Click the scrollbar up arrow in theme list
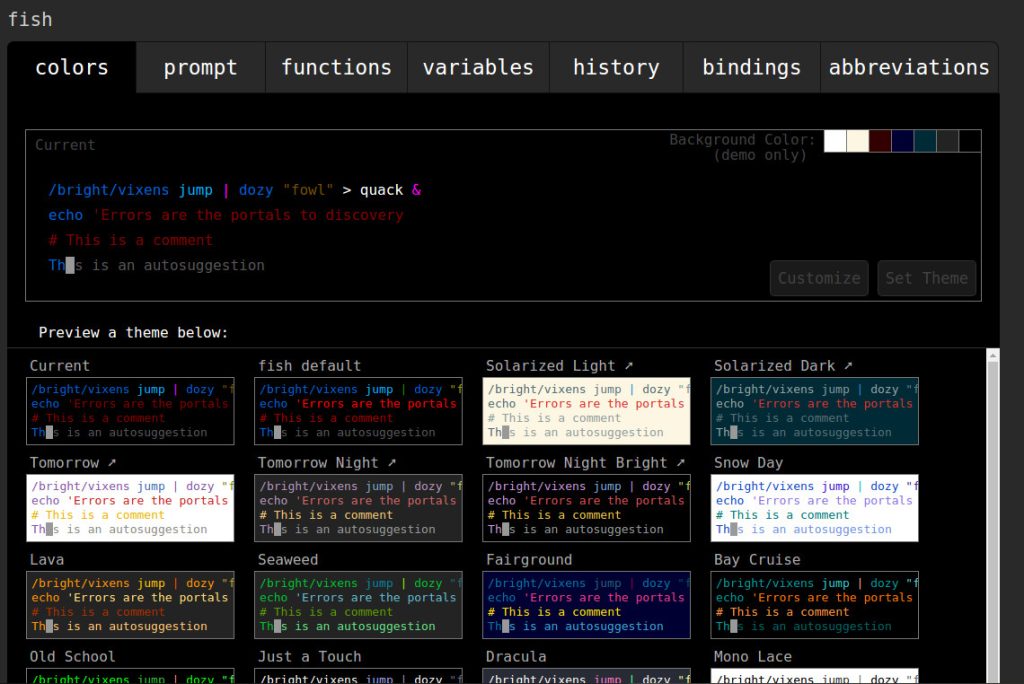Screen dimensions: 1024x684 click(x=992, y=356)
